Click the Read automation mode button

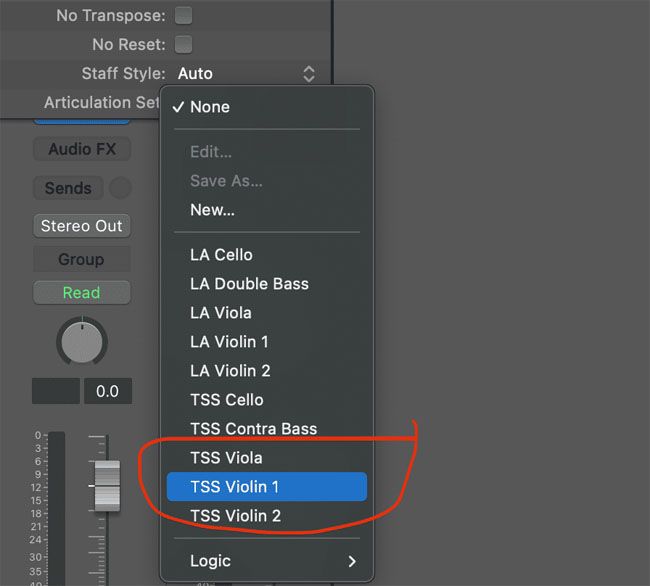click(x=81, y=293)
